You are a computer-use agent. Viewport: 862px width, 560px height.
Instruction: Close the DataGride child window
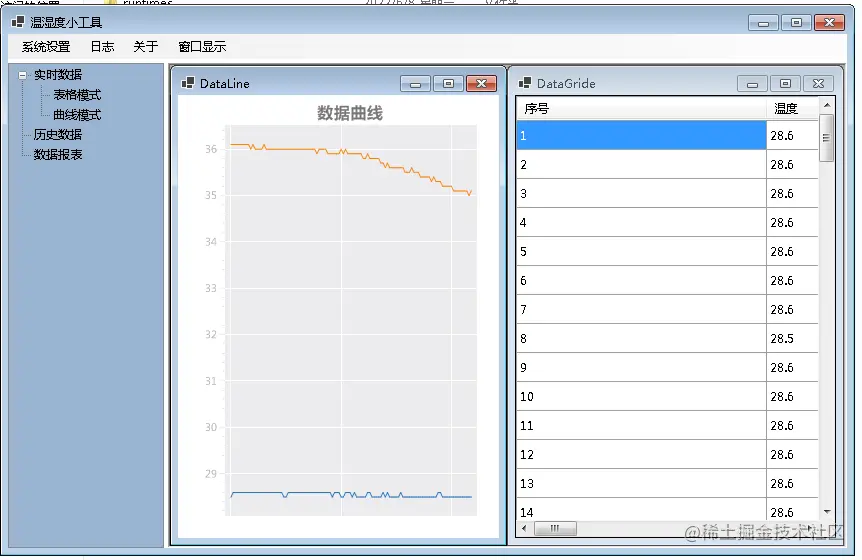click(819, 84)
